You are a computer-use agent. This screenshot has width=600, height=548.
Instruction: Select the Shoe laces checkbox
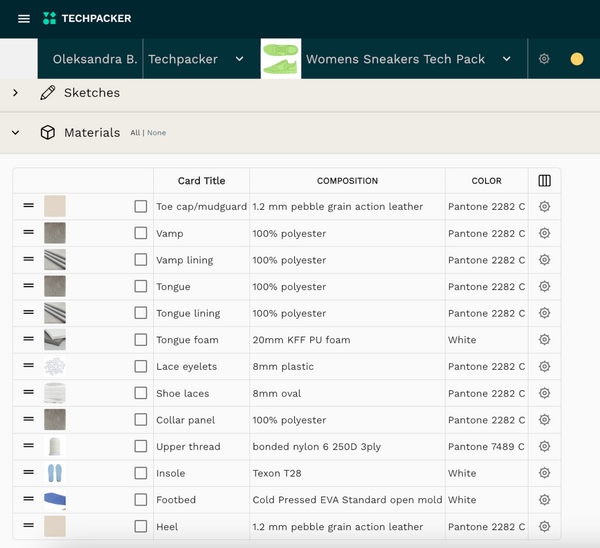141,393
